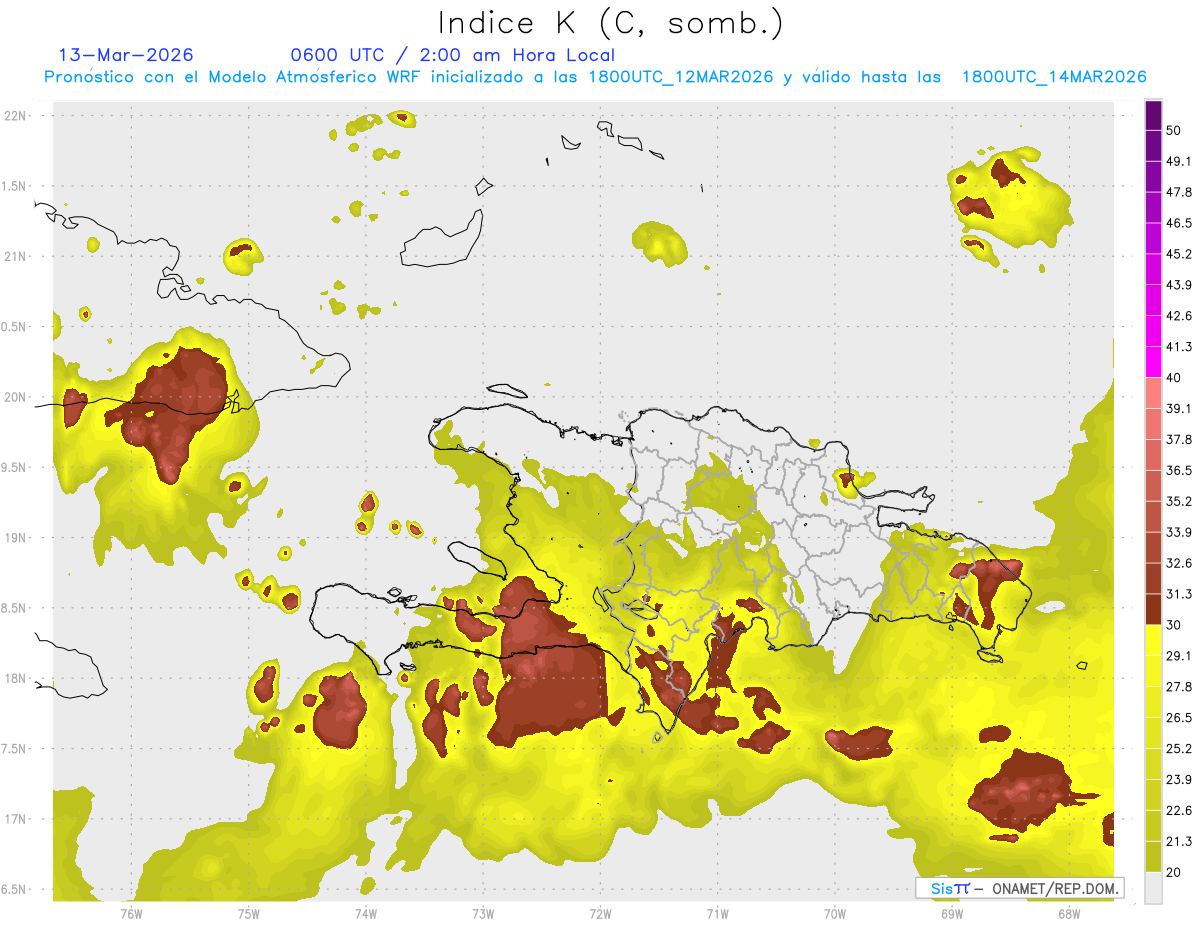Click the valid-until time "1800UTC_14MAR2026"
The height and width of the screenshot is (927, 1200).
tap(1054, 77)
